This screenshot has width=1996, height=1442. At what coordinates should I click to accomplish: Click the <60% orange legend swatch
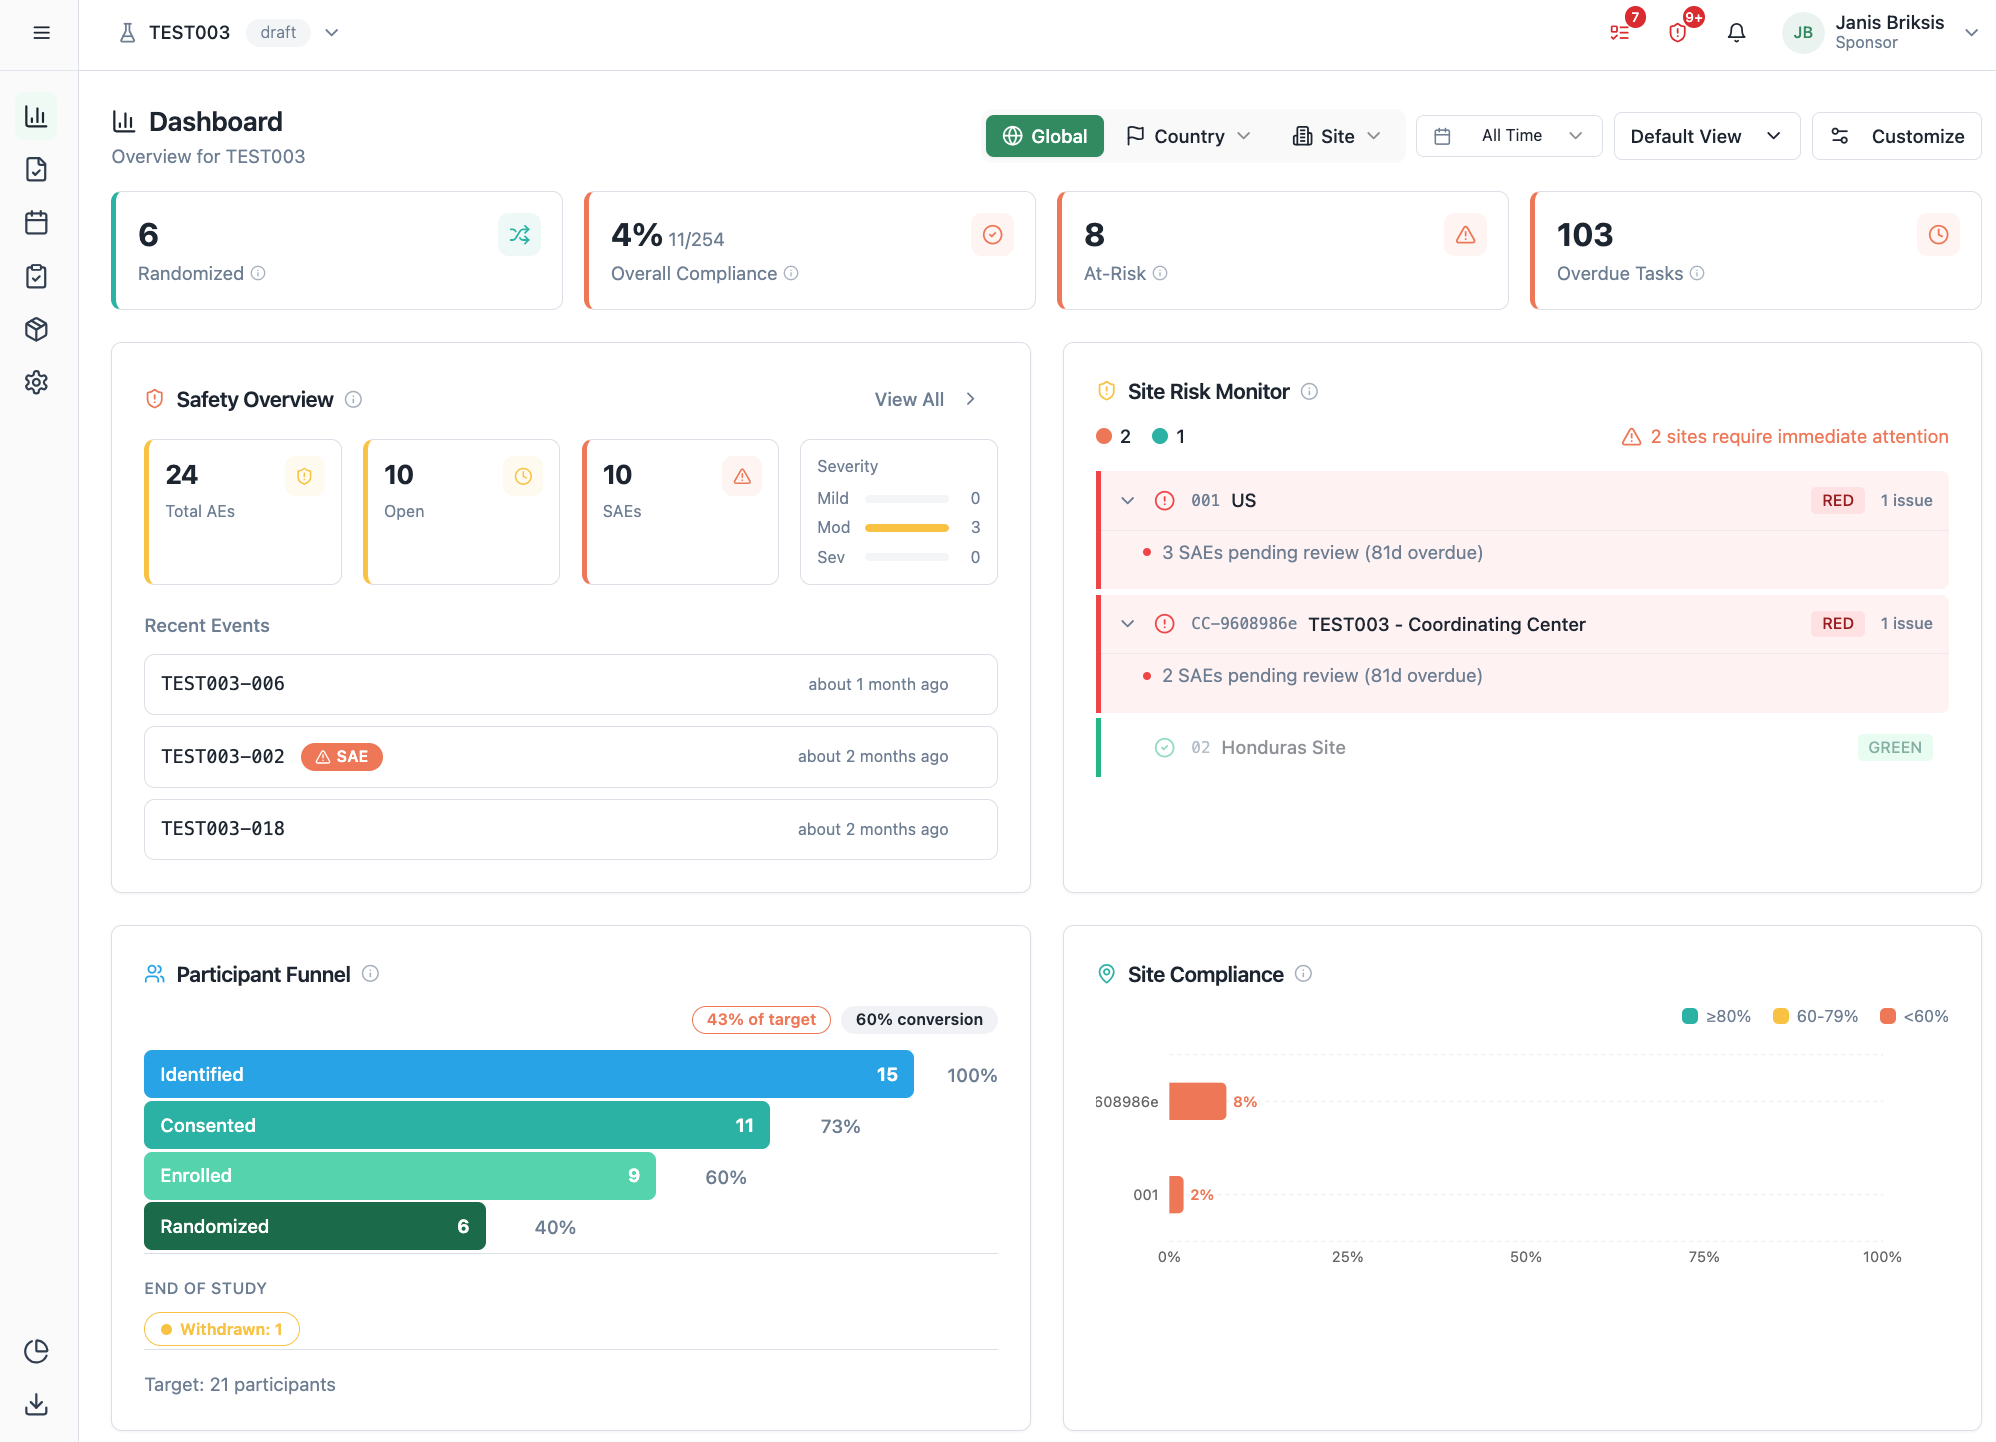[1888, 1016]
